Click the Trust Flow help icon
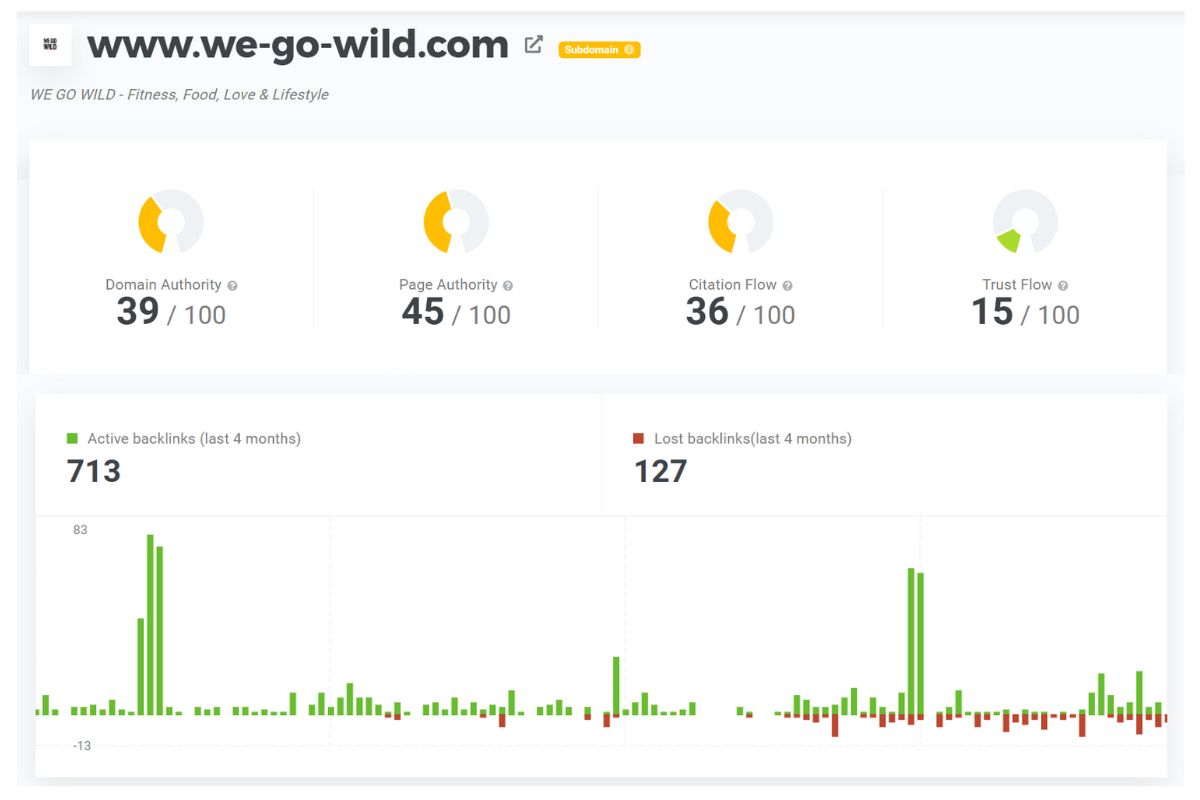 click(1063, 285)
